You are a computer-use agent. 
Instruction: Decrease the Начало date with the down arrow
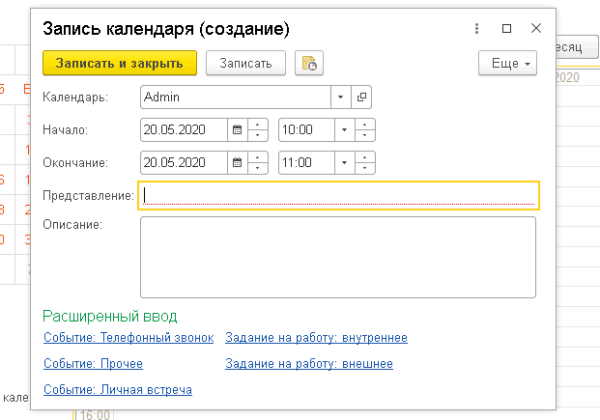[258, 135]
